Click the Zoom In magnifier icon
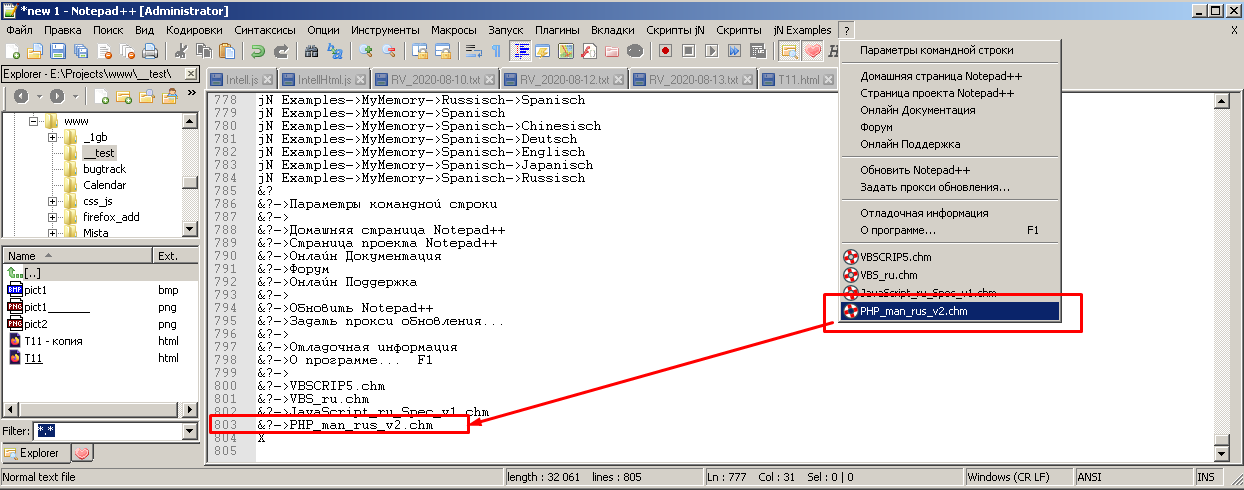1244x490 pixels. pyautogui.click(x=366, y=50)
